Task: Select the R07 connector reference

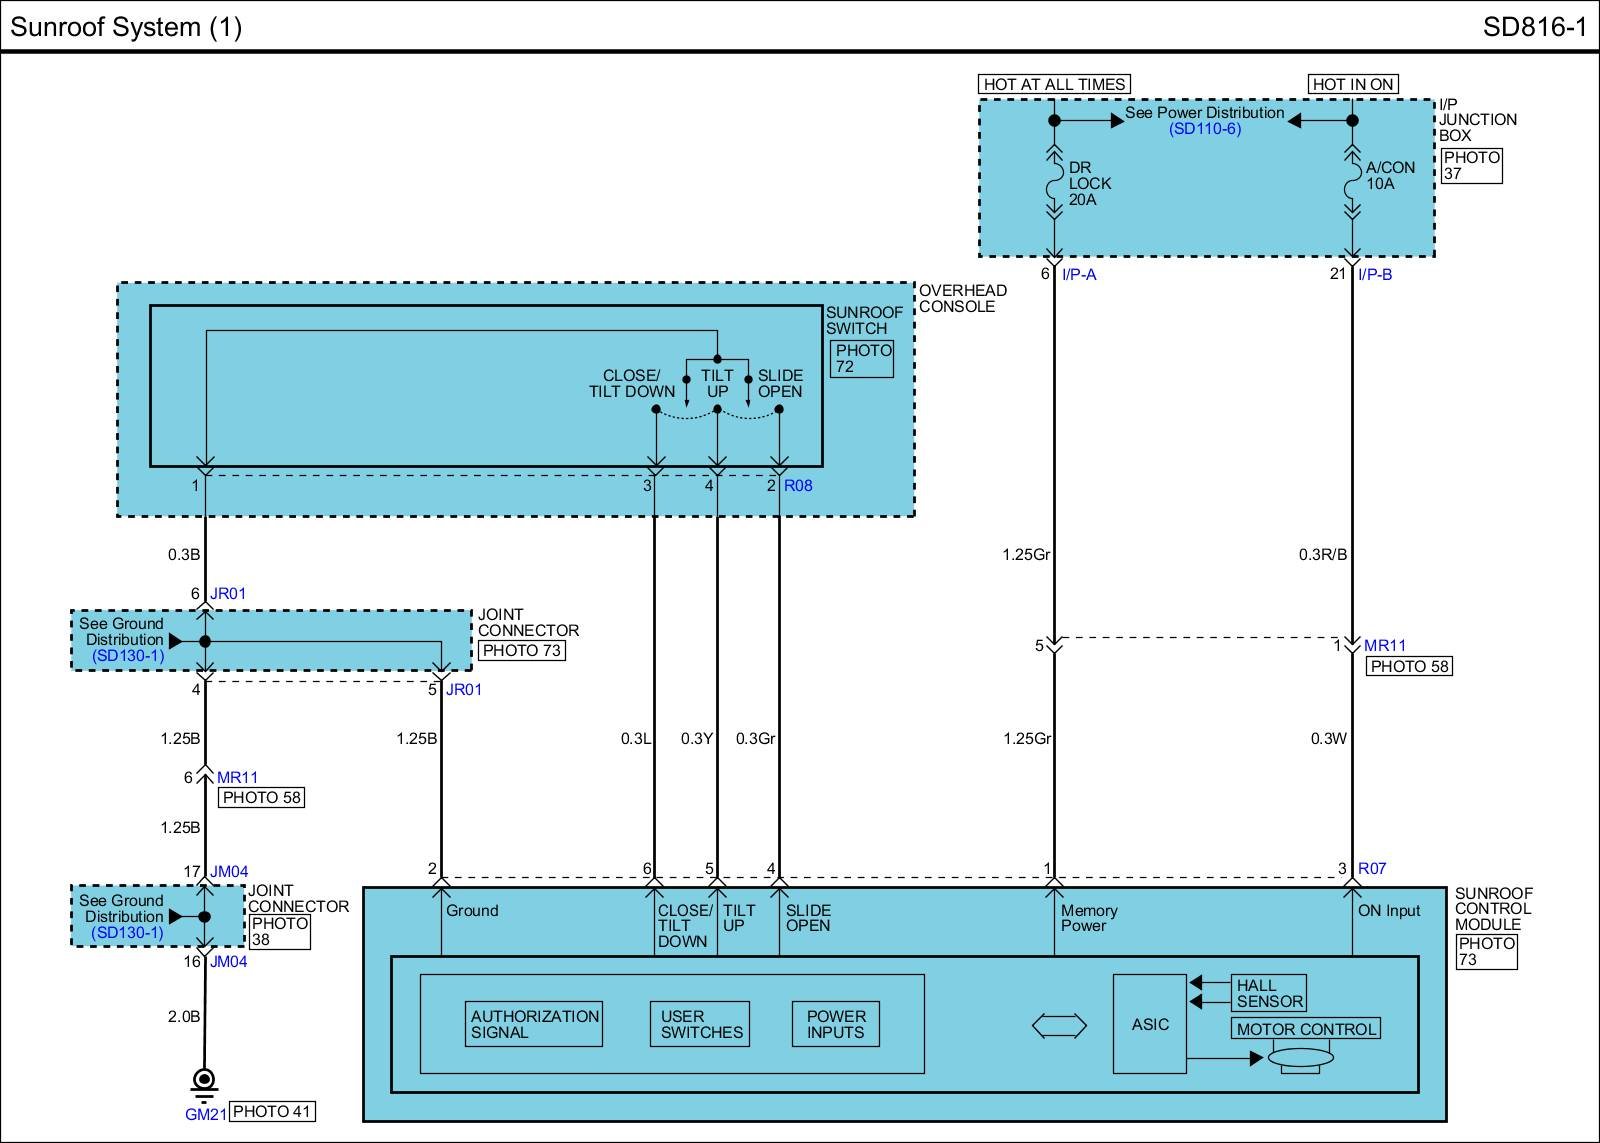Action: [x=1372, y=868]
